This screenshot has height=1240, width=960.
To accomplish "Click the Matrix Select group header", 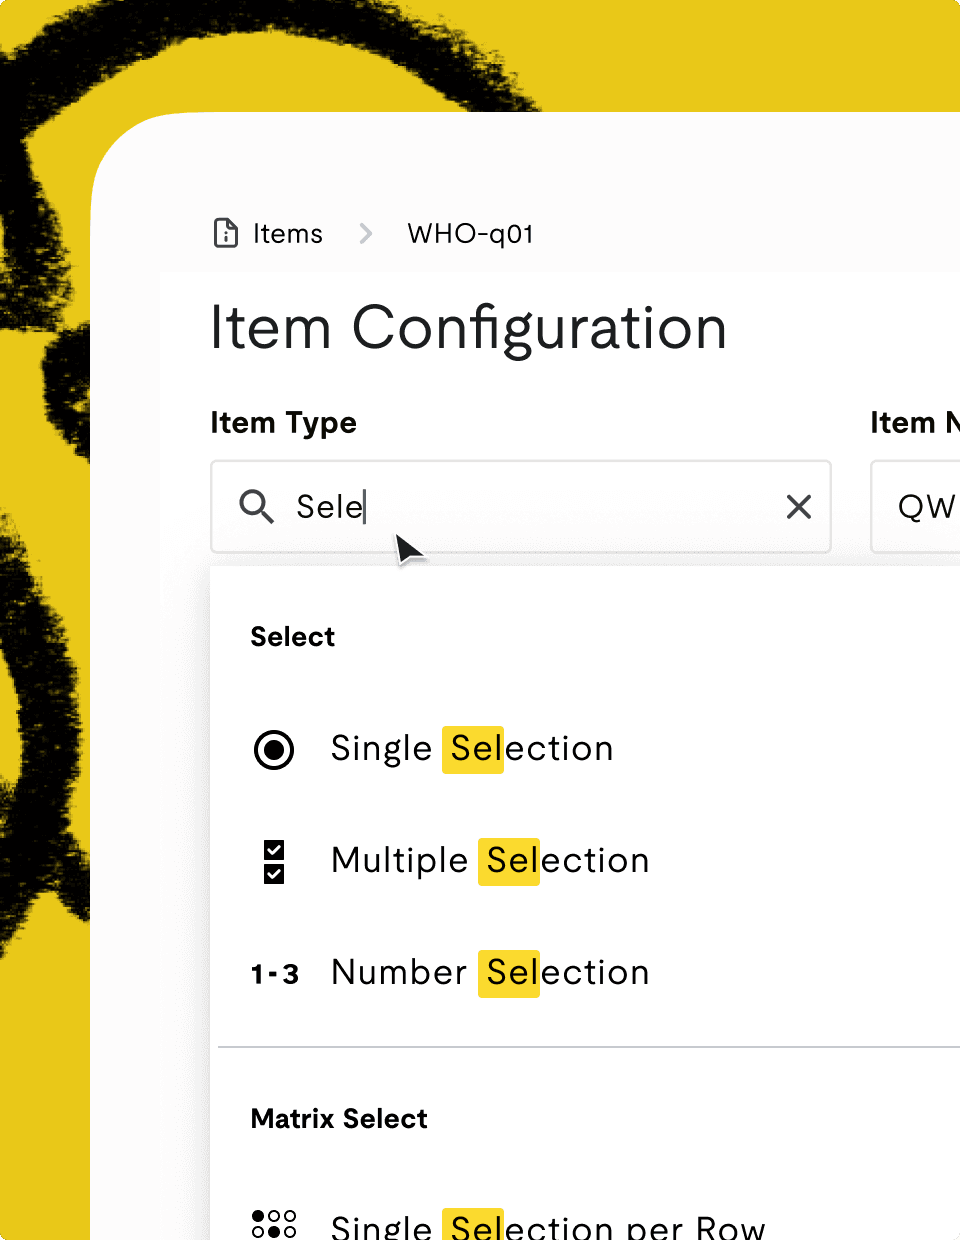I will pyautogui.click(x=339, y=1119).
